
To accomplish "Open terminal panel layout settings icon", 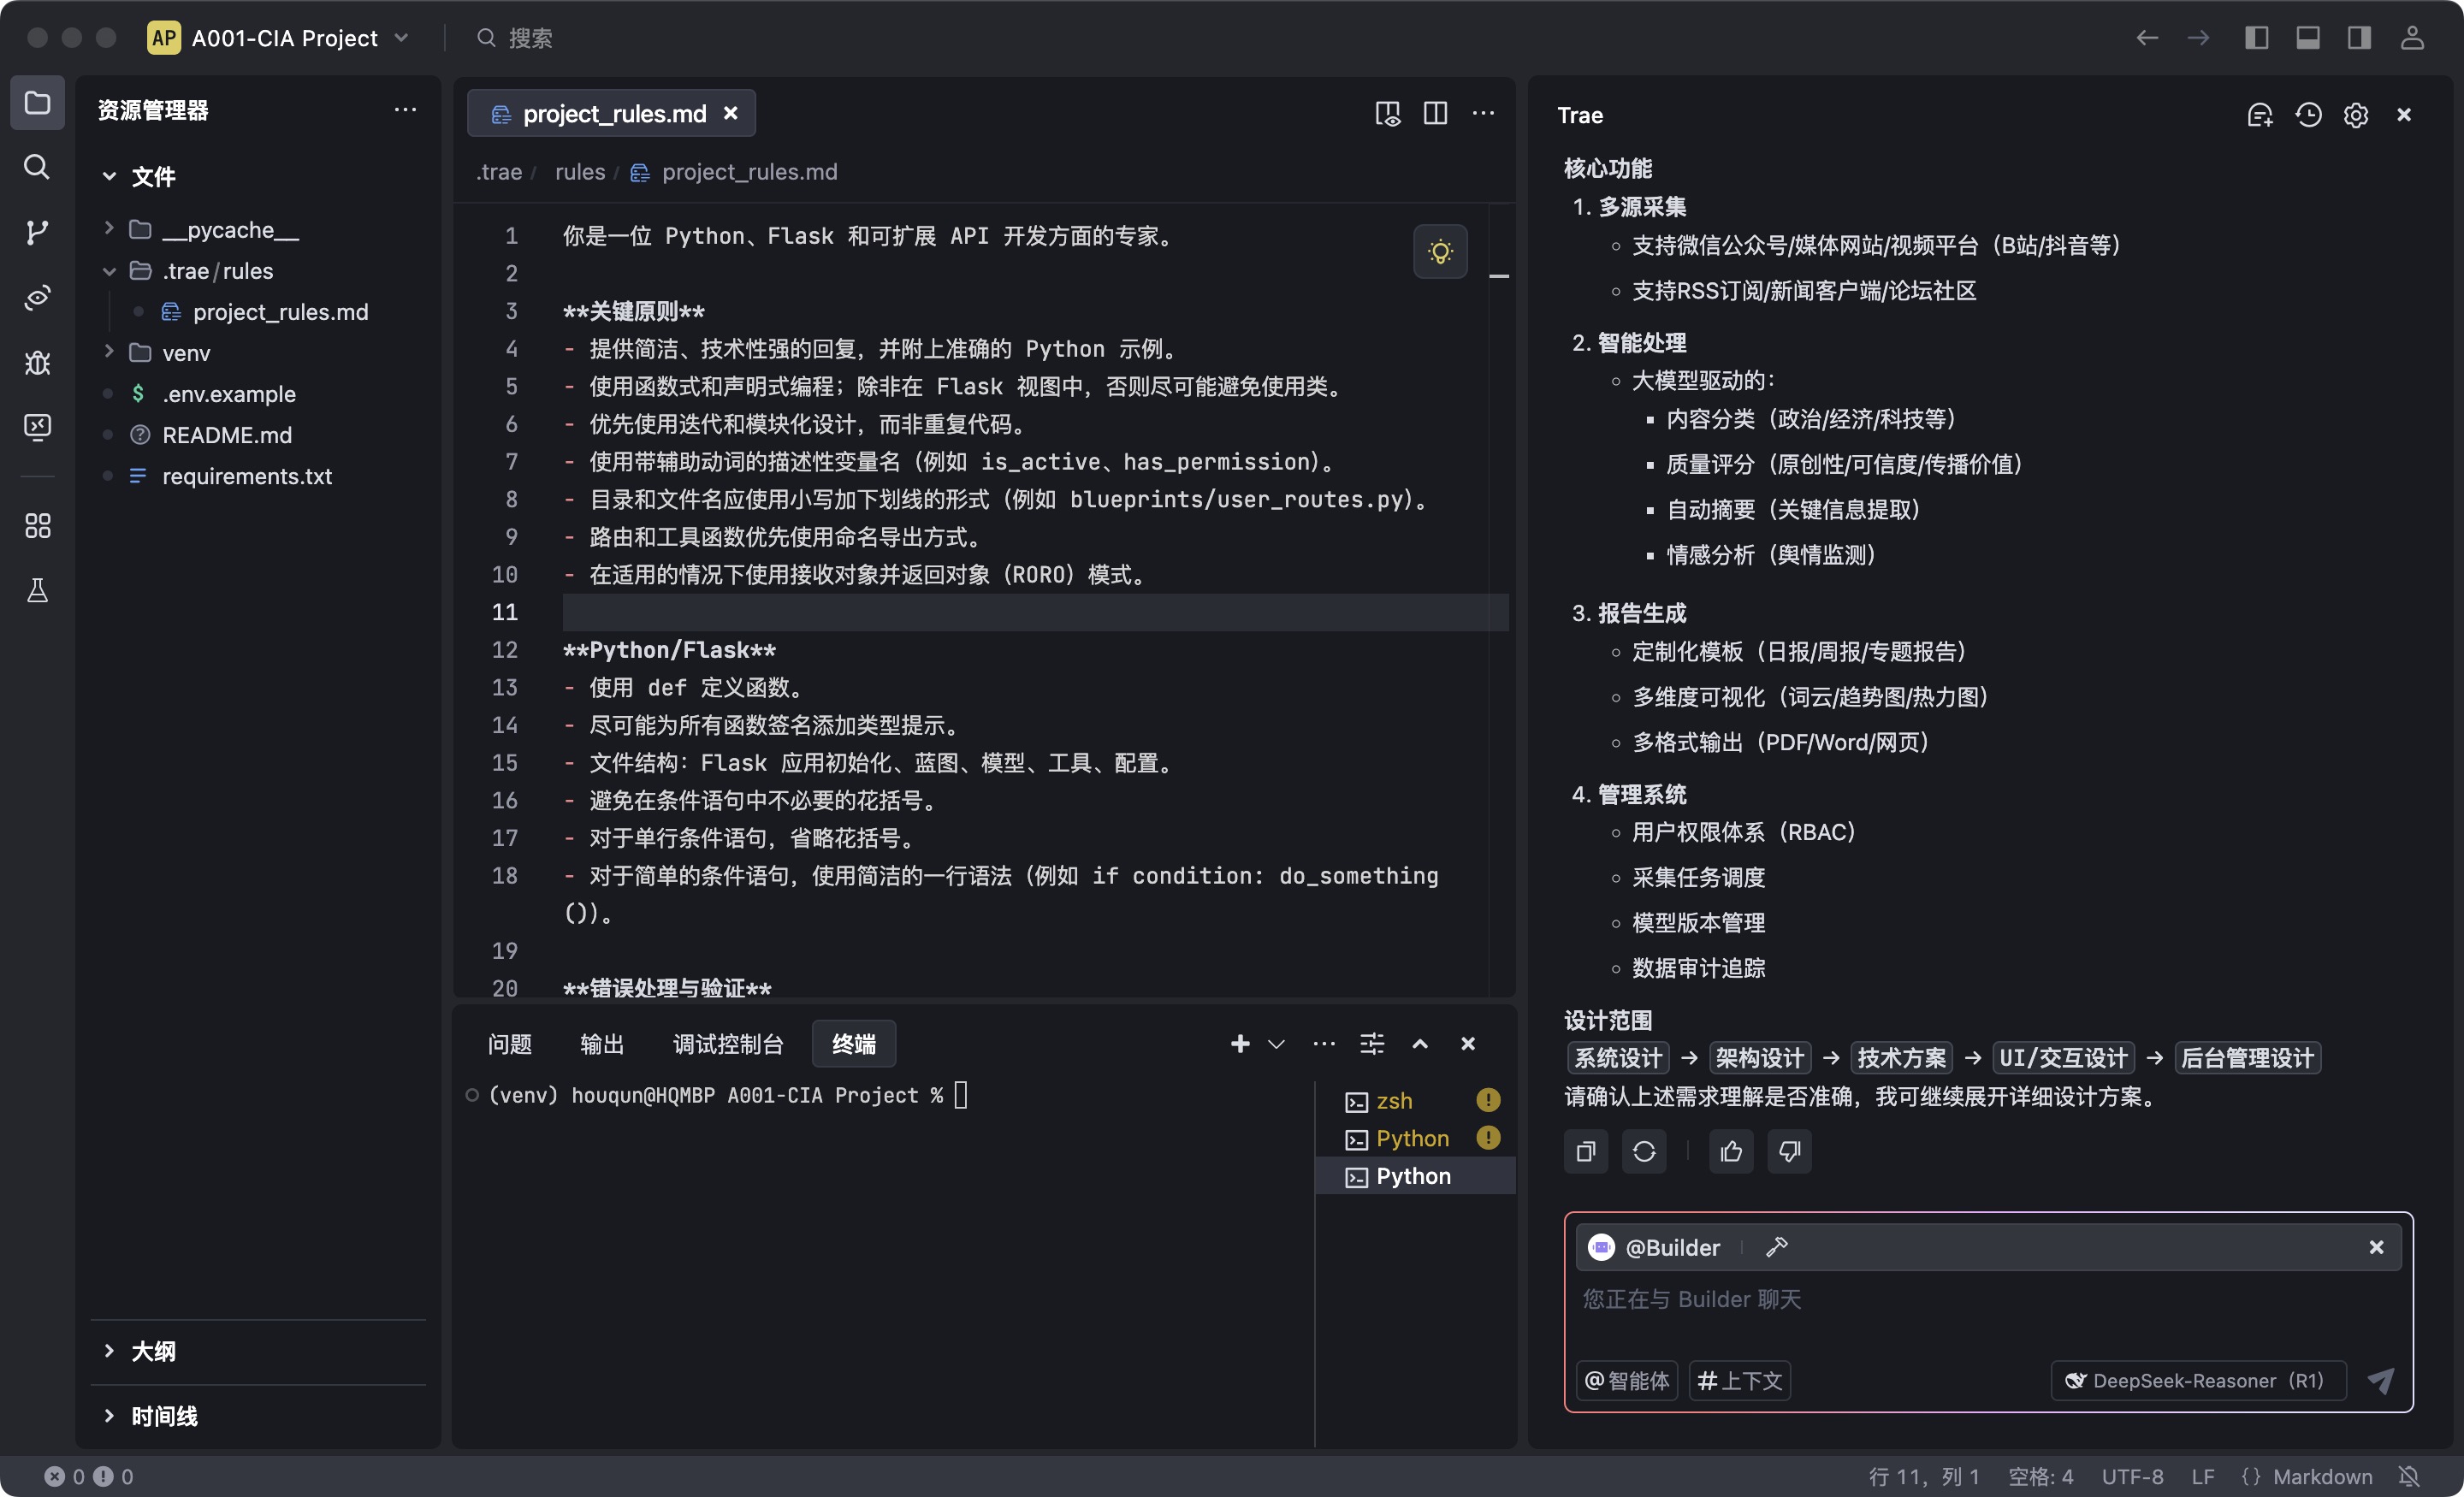I will (1372, 1044).
